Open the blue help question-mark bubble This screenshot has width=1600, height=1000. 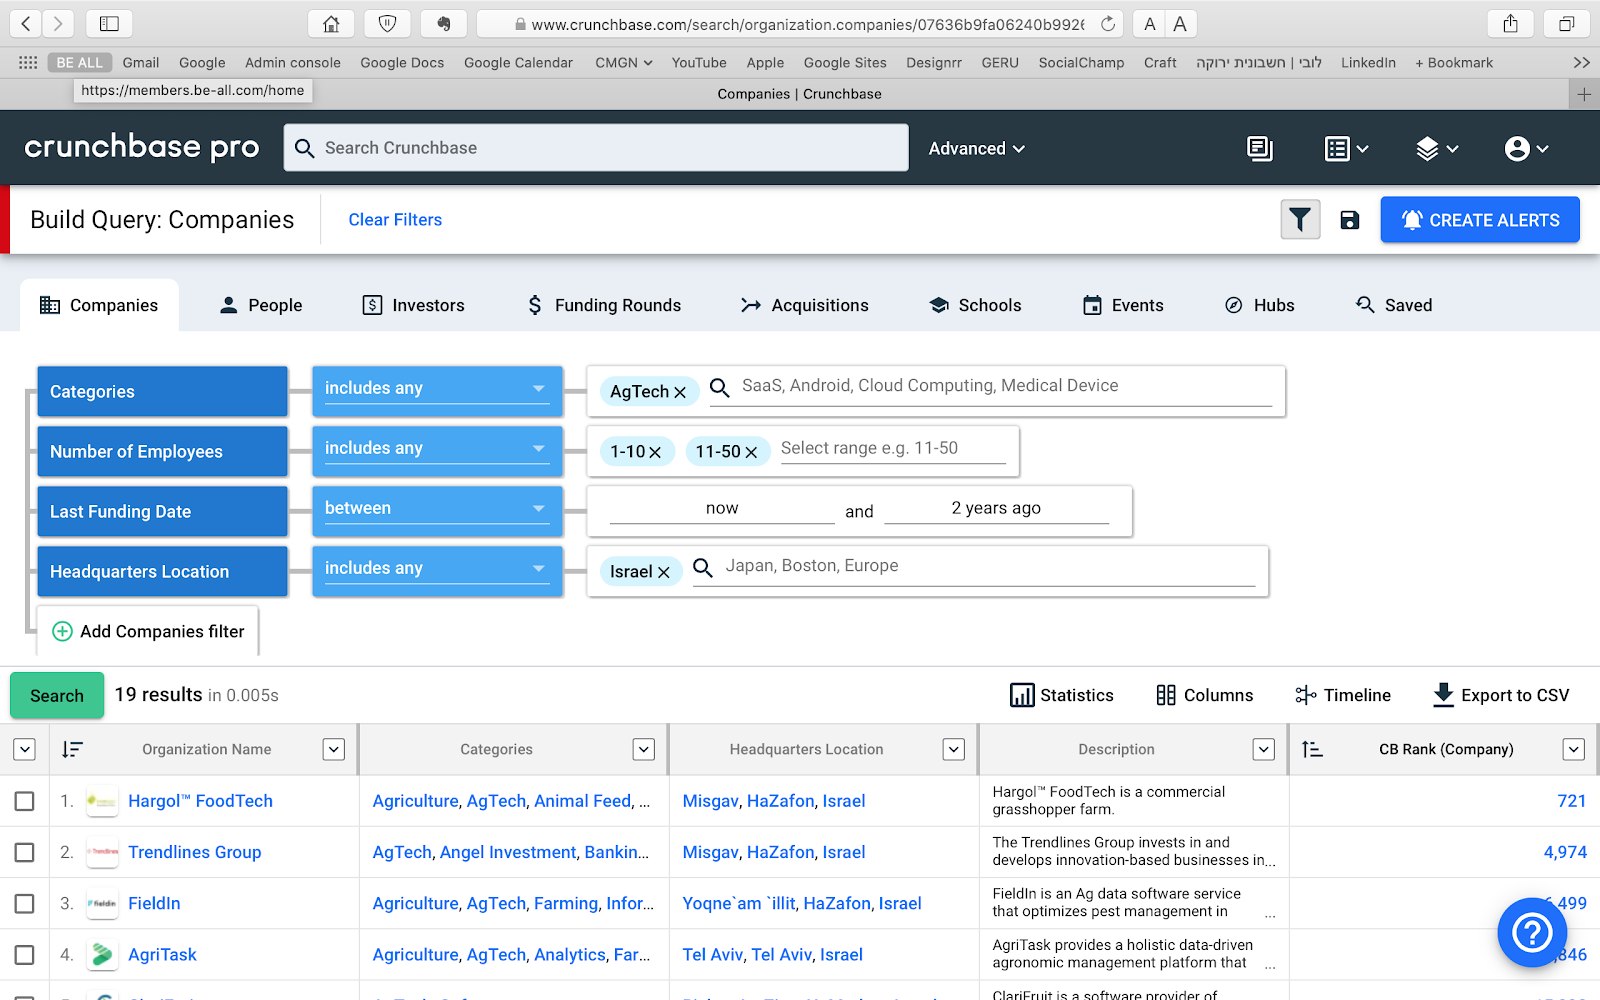(1531, 932)
